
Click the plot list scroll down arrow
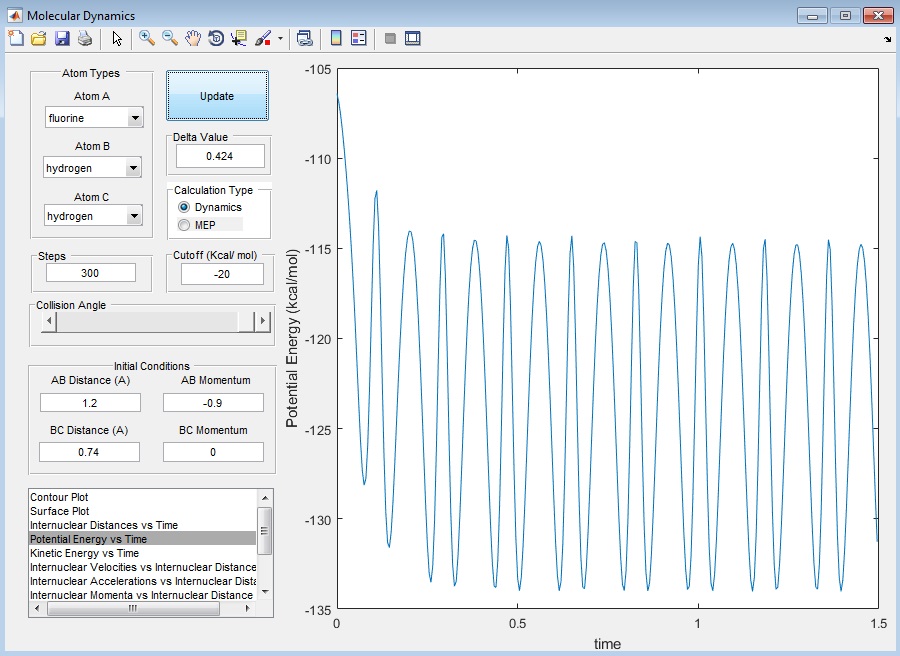click(x=265, y=592)
